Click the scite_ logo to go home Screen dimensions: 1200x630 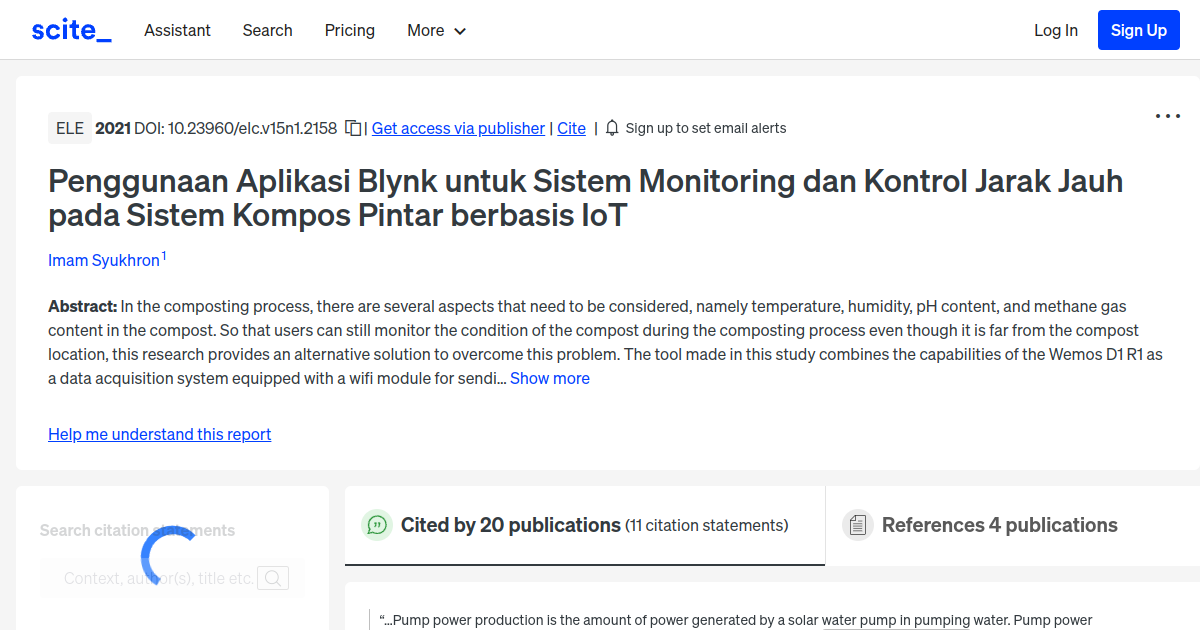click(70, 29)
